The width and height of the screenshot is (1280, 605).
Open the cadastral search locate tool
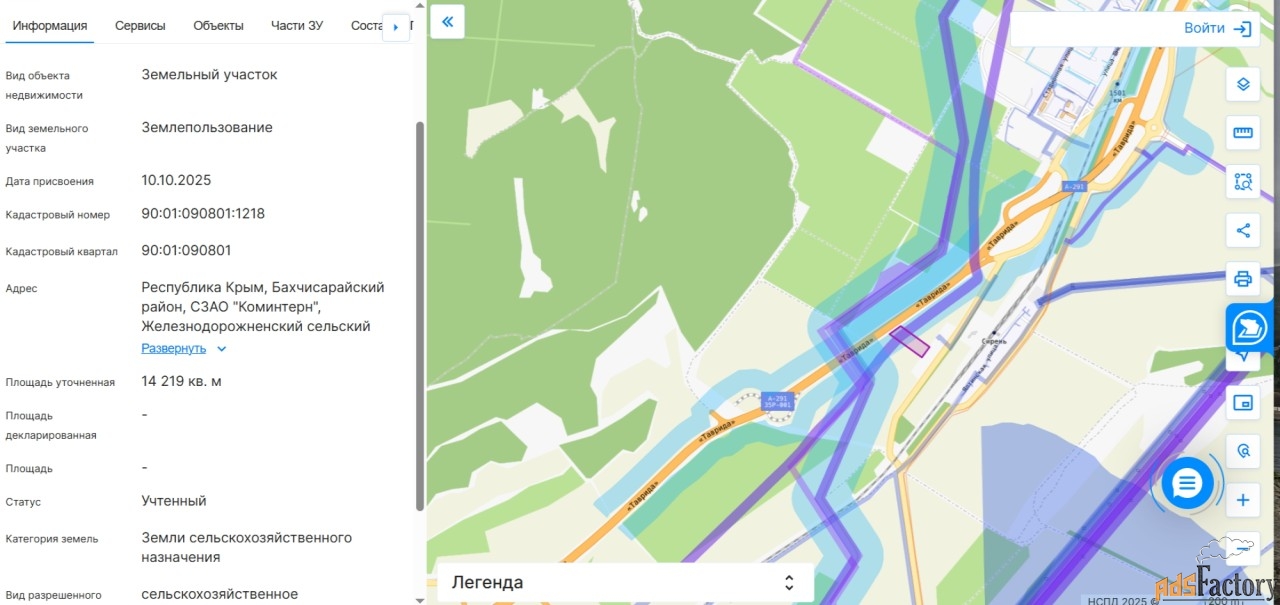(1243, 451)
